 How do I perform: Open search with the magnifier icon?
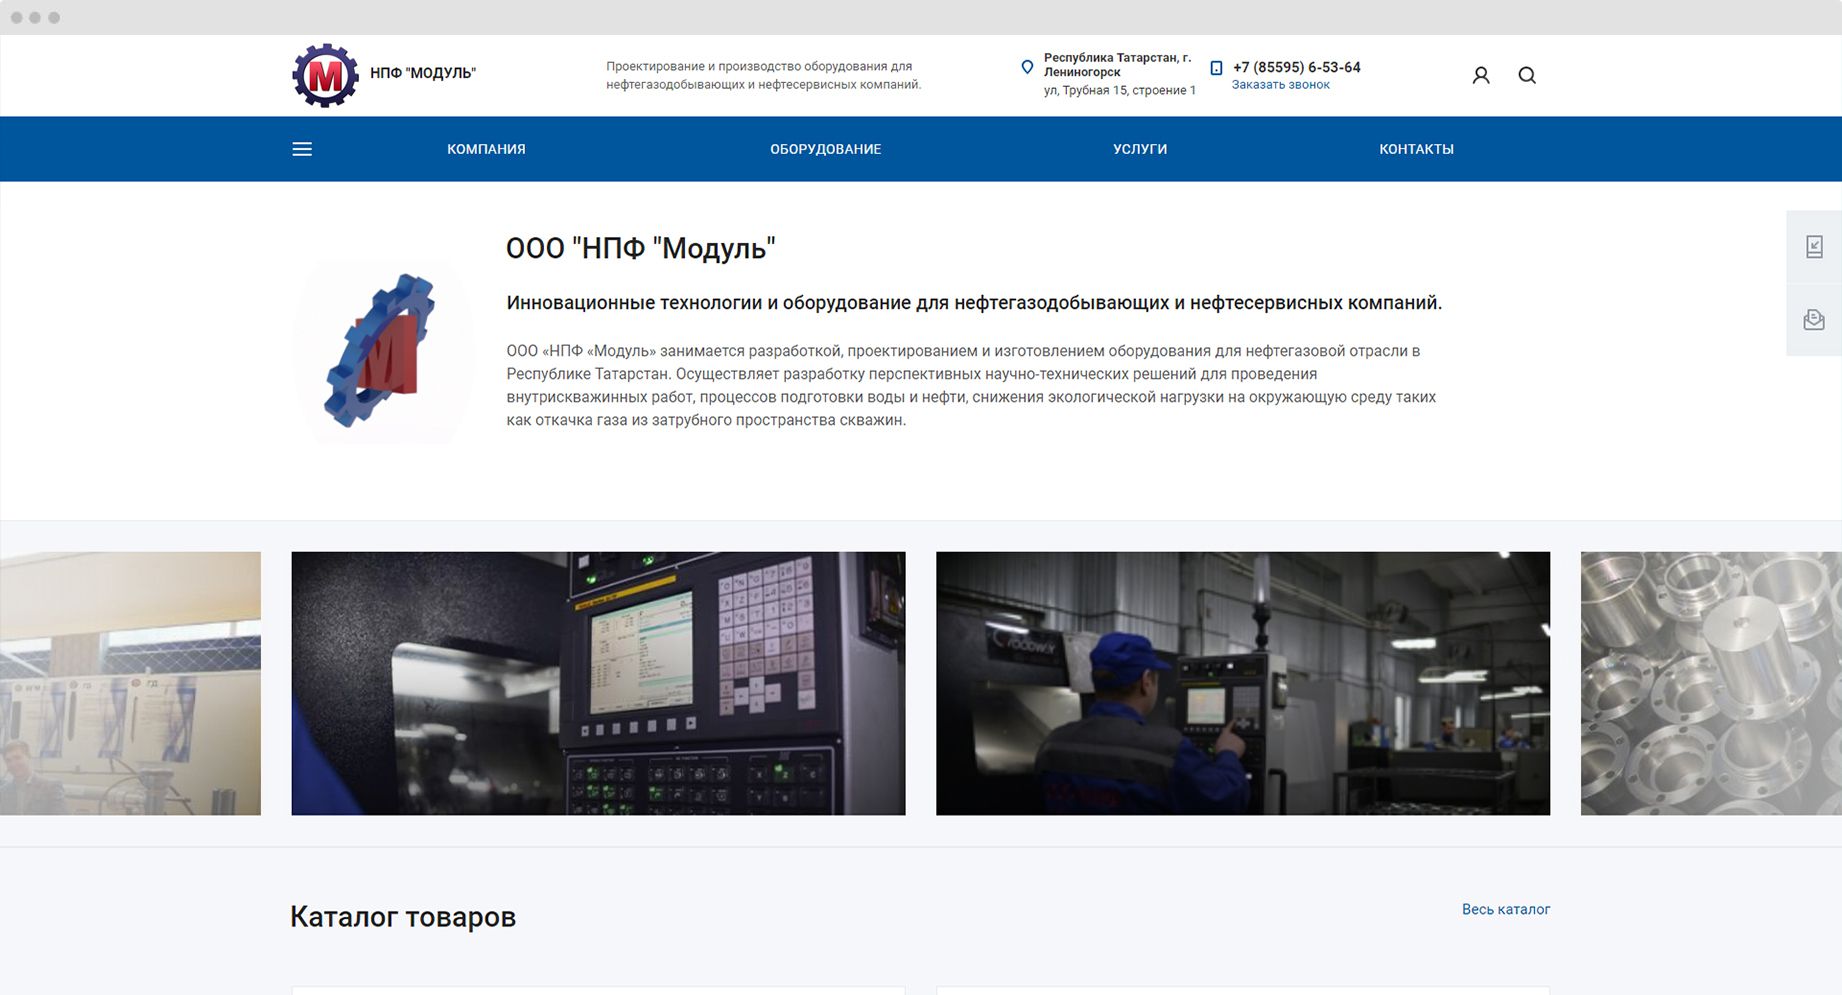(1527, 75)
